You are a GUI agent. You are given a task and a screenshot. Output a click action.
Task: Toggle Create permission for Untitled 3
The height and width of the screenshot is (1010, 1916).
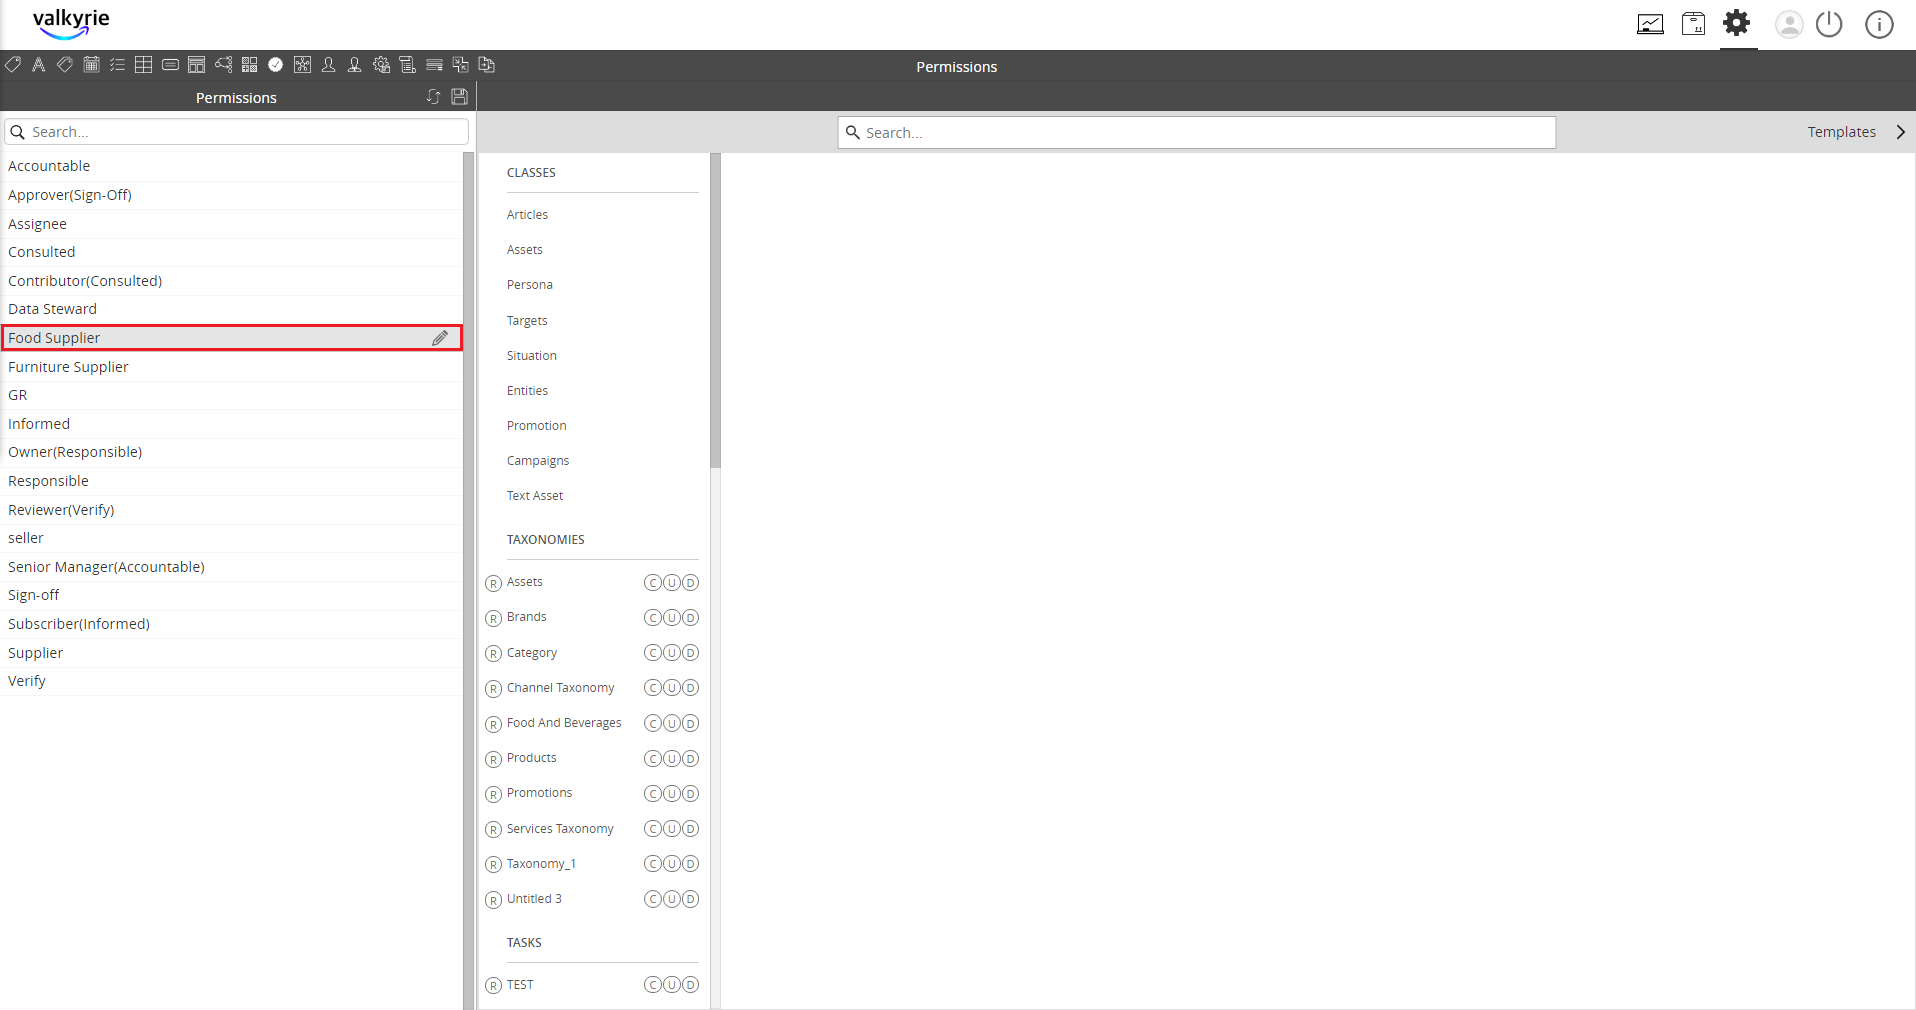point(652,899)
